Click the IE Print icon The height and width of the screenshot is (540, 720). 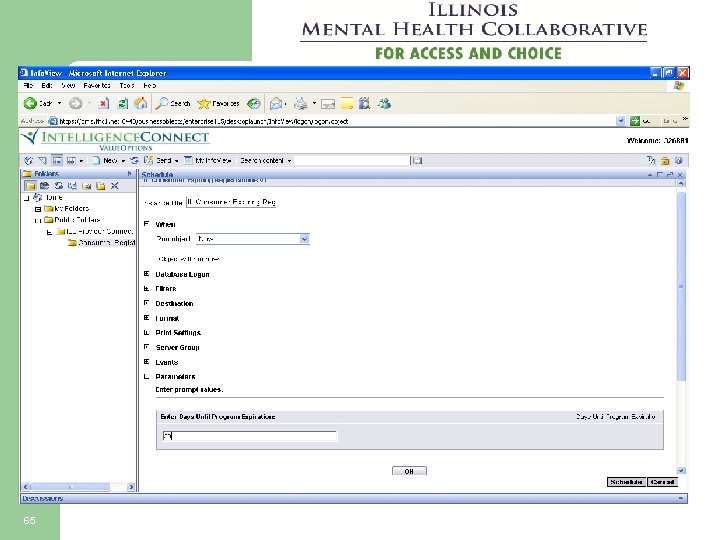301,104
